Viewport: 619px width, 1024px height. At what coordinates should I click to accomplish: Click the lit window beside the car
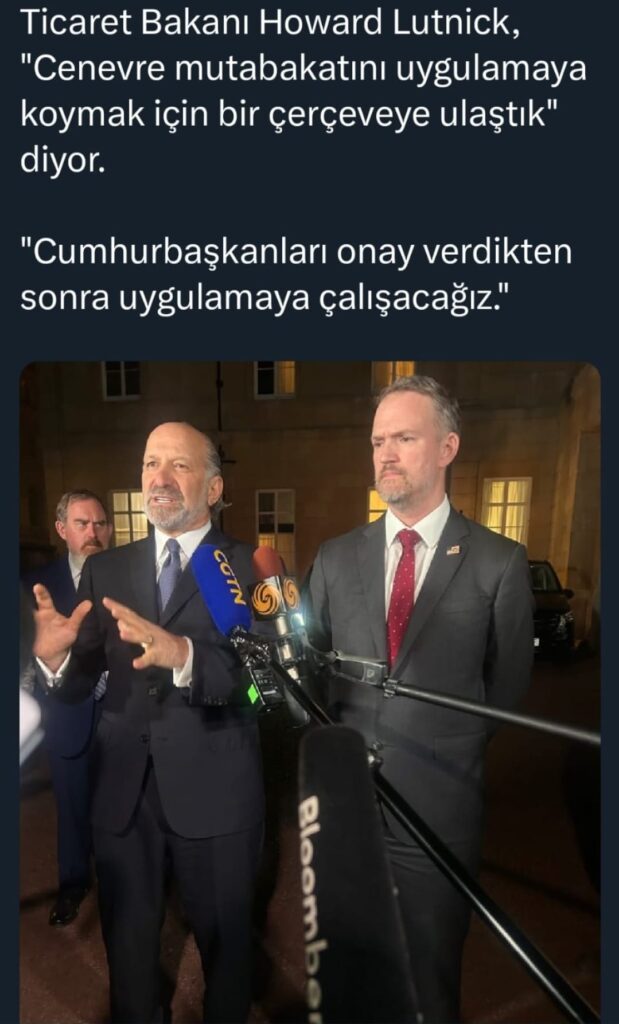506,509
